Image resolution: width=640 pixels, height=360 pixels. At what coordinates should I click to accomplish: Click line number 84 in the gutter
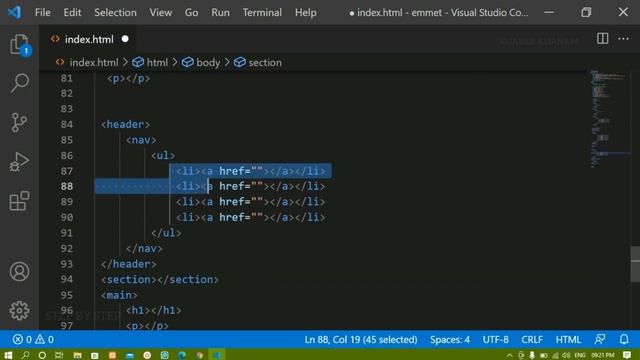(67, 124)
